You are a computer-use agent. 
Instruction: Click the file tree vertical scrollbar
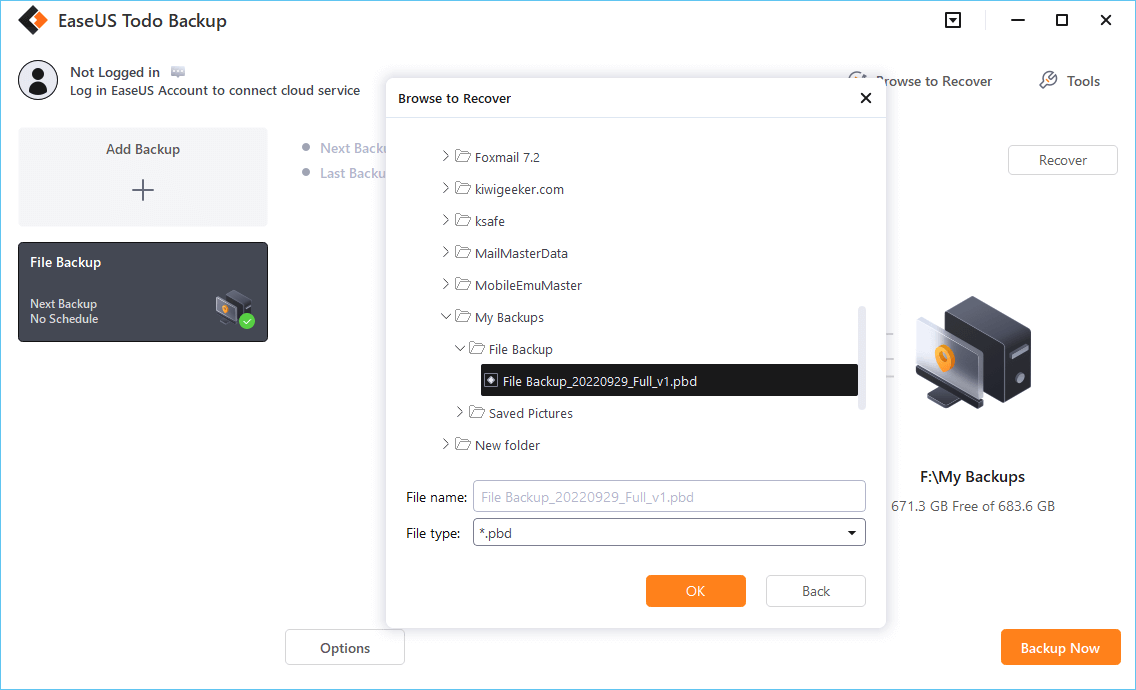pyautogui.click(x=861, y=357)
